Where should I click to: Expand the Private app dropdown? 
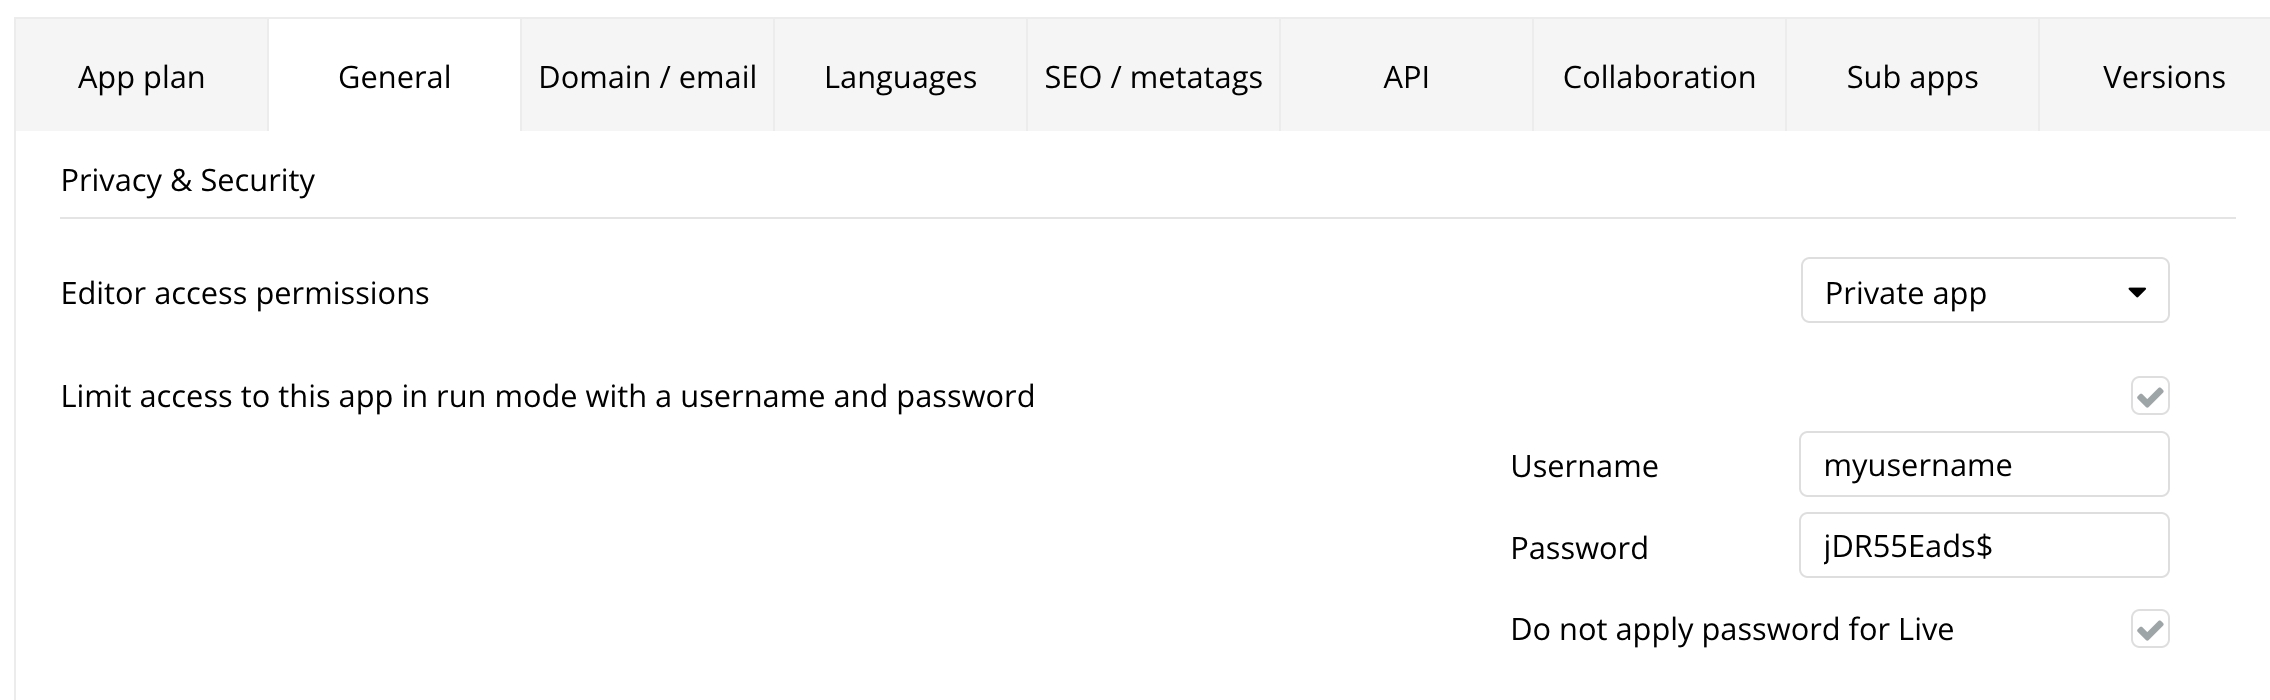click(1960, 291)
